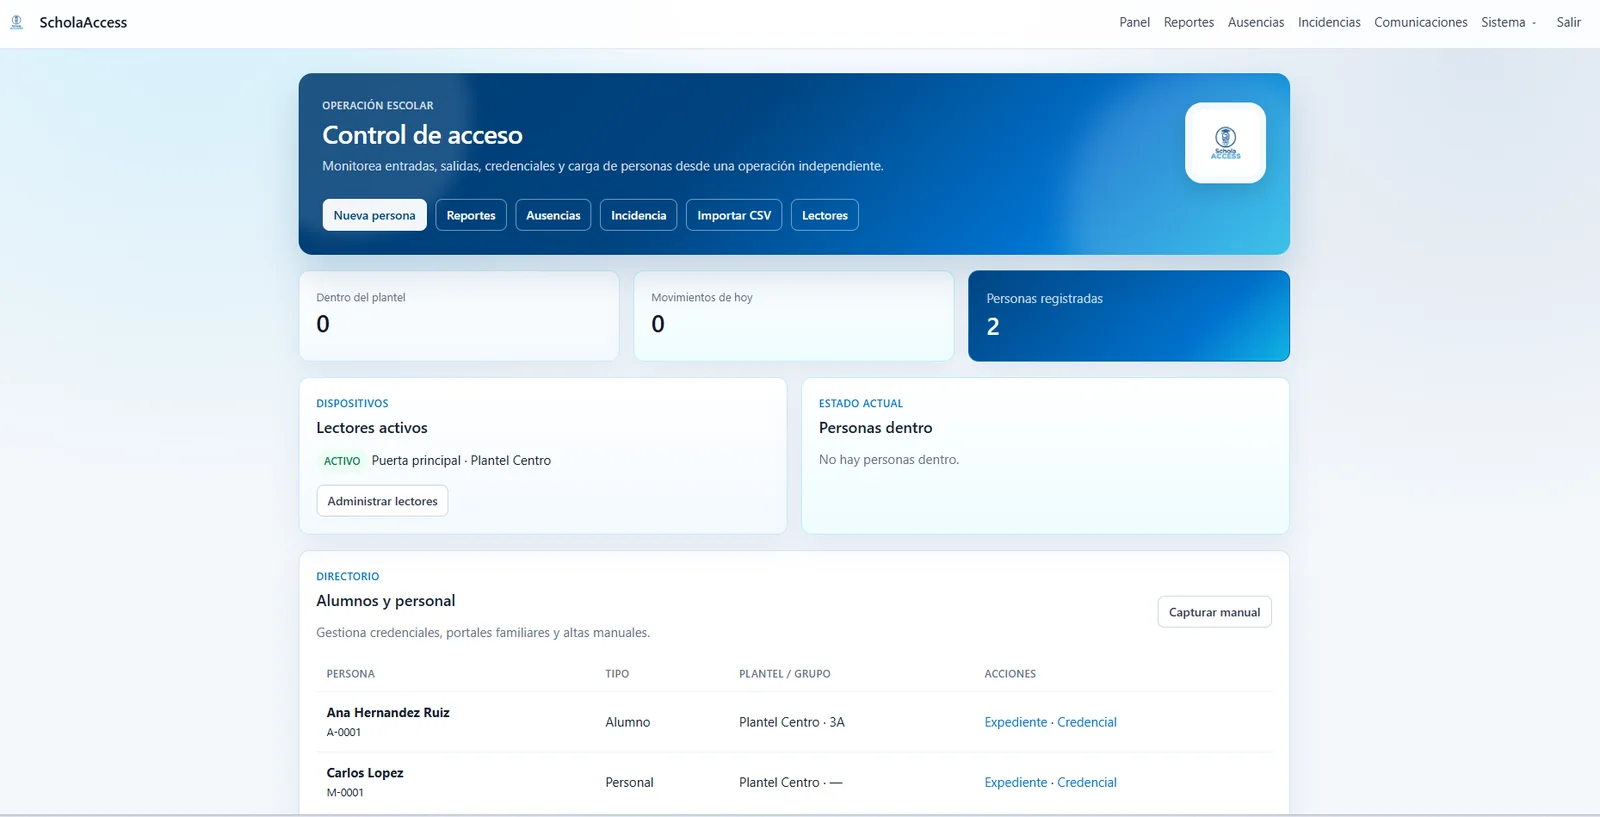The height and width of the screenshot is (817, 1600).
Task: Click the Alumno type cell
Action: (628, 722)
